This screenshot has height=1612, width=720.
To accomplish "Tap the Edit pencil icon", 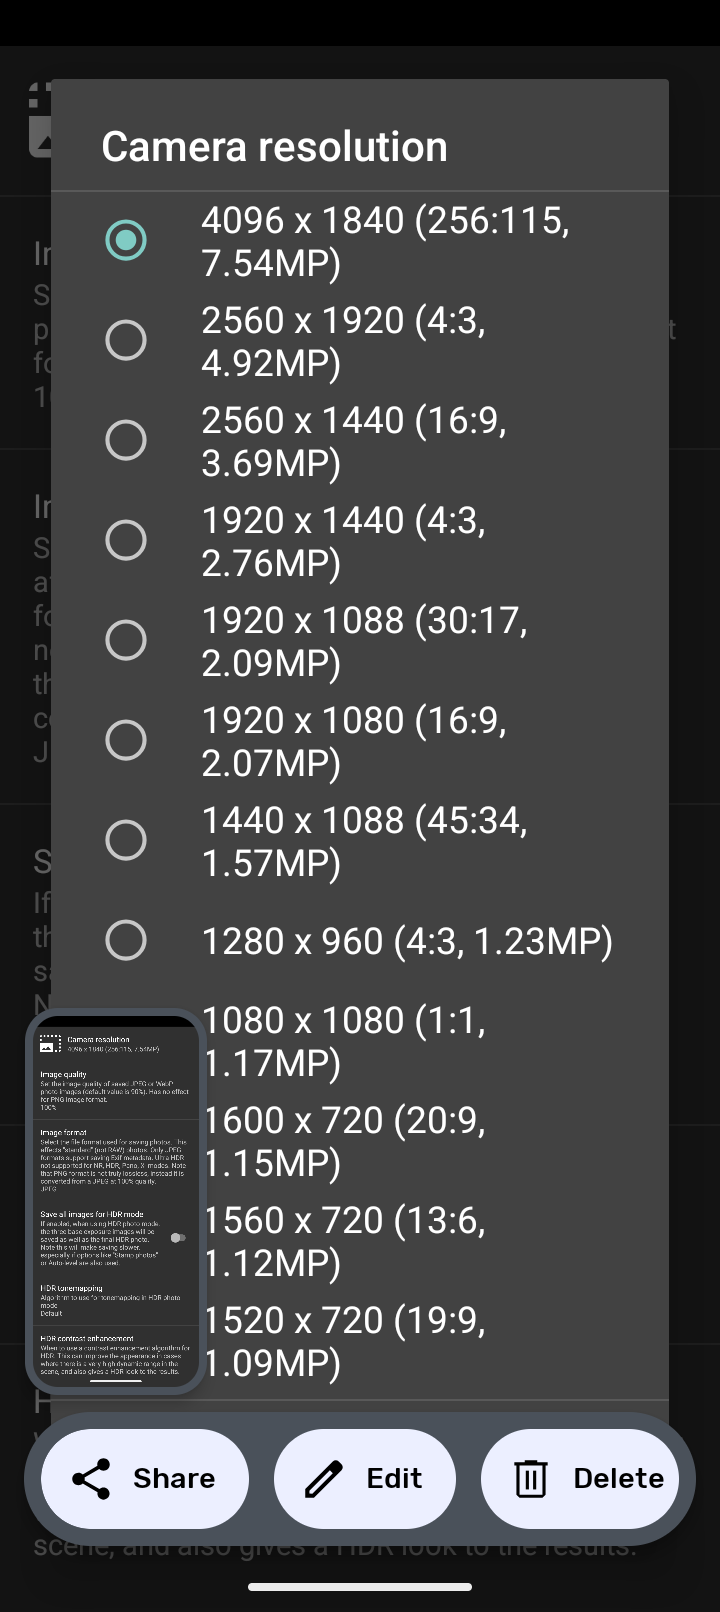I will (324, 1479).
